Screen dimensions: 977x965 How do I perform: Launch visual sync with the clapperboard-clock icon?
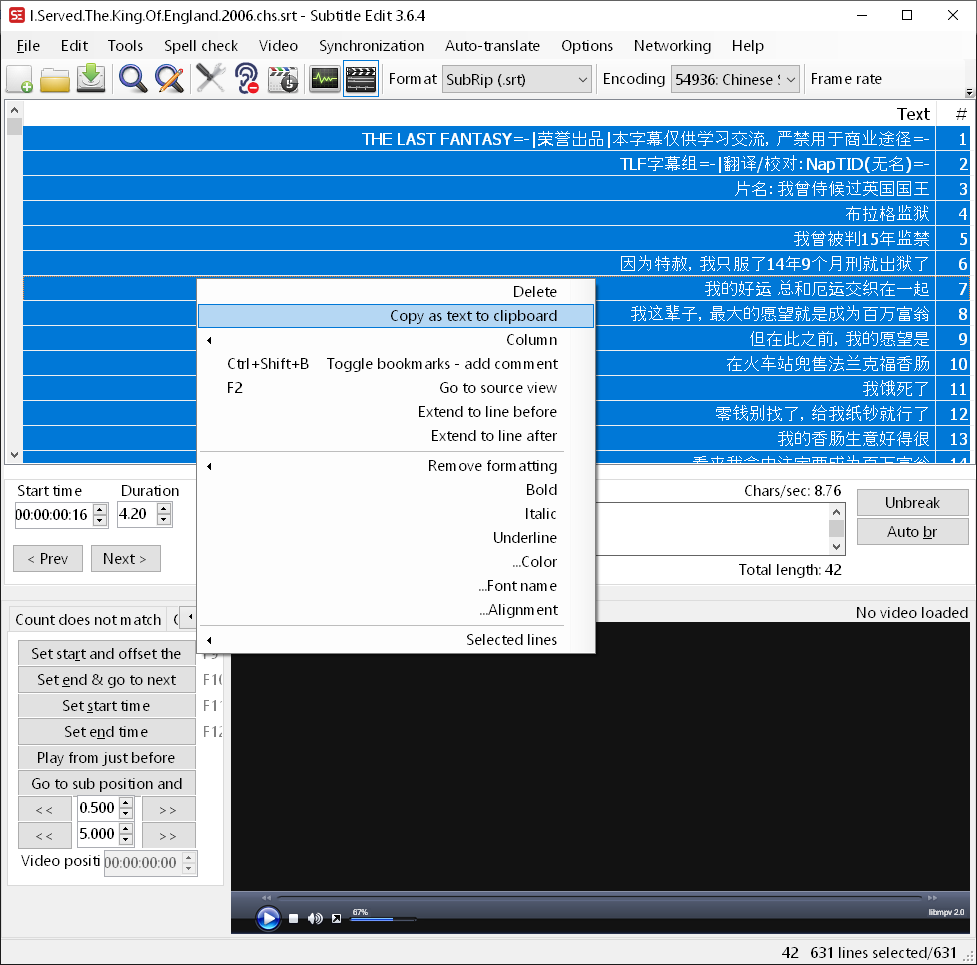click(283, 79)
